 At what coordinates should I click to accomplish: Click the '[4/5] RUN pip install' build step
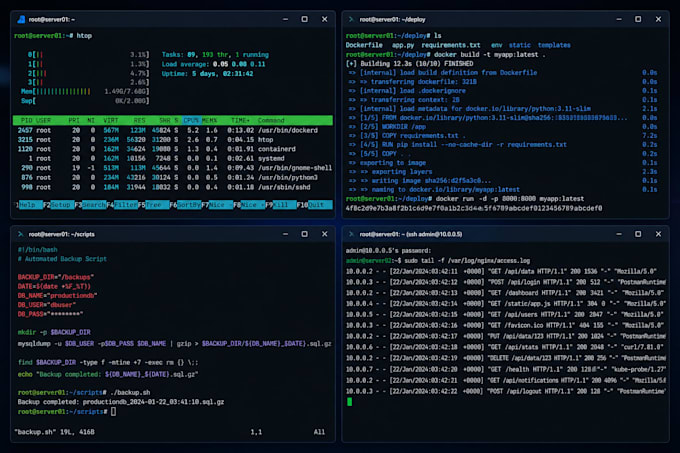503,145
